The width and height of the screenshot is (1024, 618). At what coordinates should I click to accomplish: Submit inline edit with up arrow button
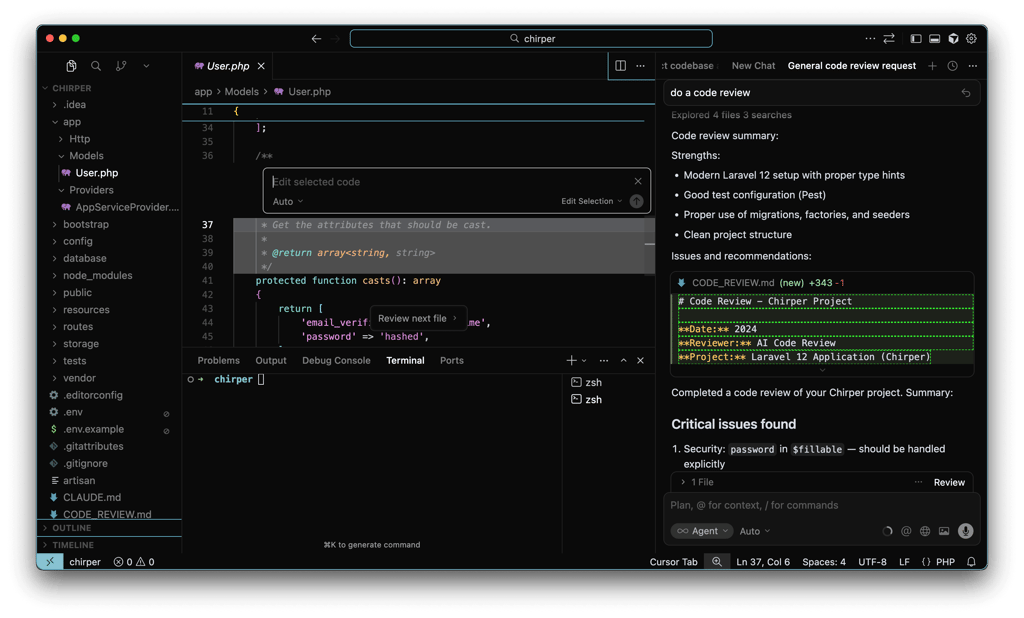636,201
